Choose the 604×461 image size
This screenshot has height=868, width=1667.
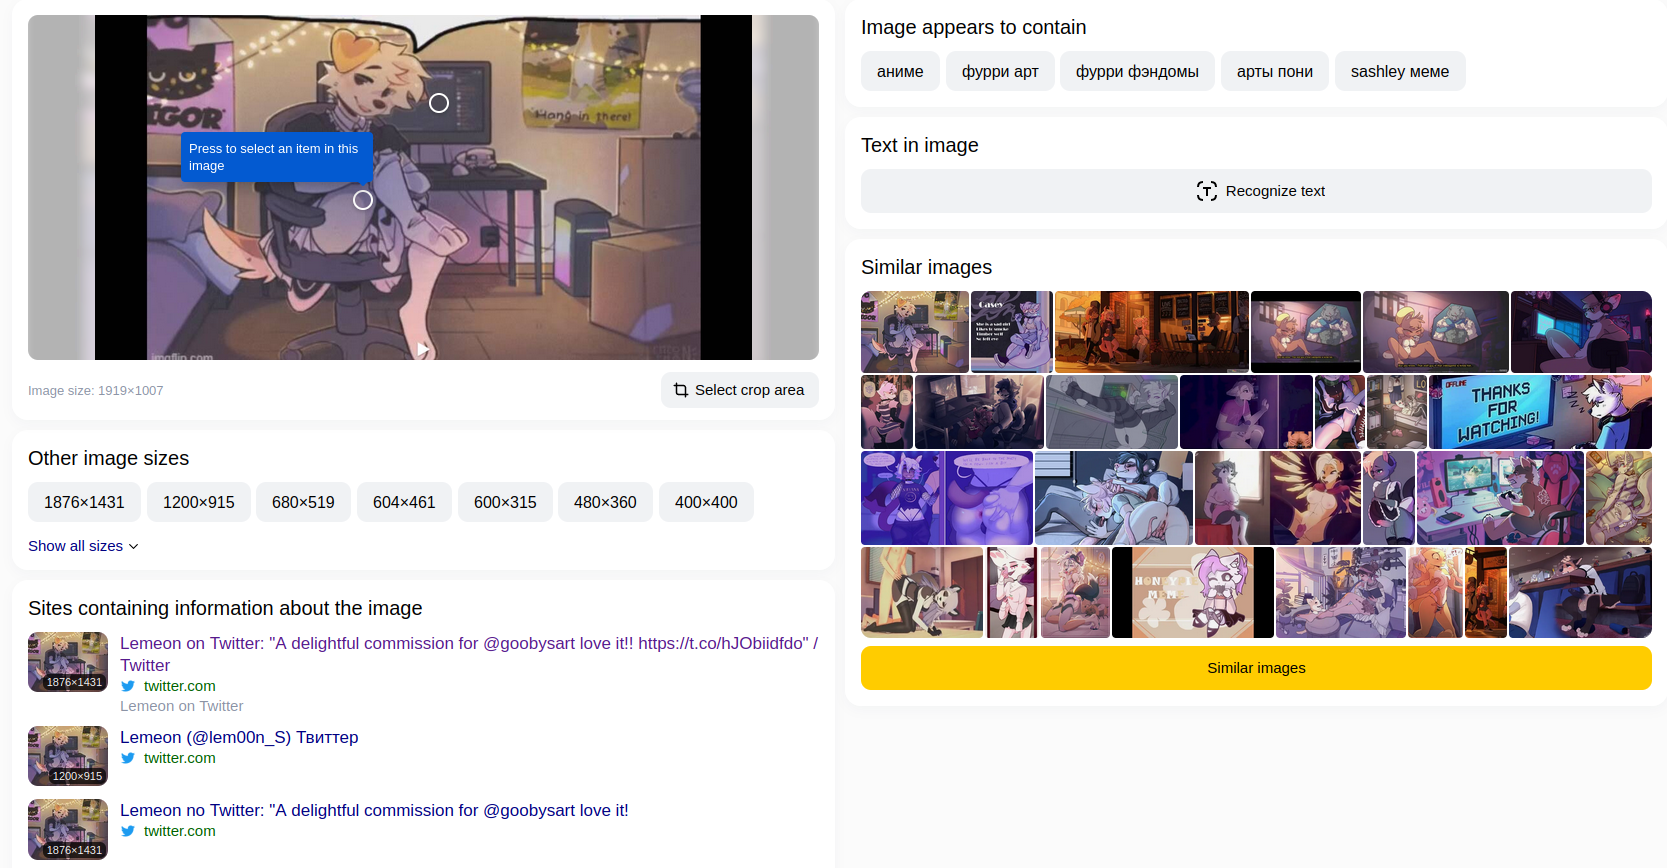pos(404,502)
